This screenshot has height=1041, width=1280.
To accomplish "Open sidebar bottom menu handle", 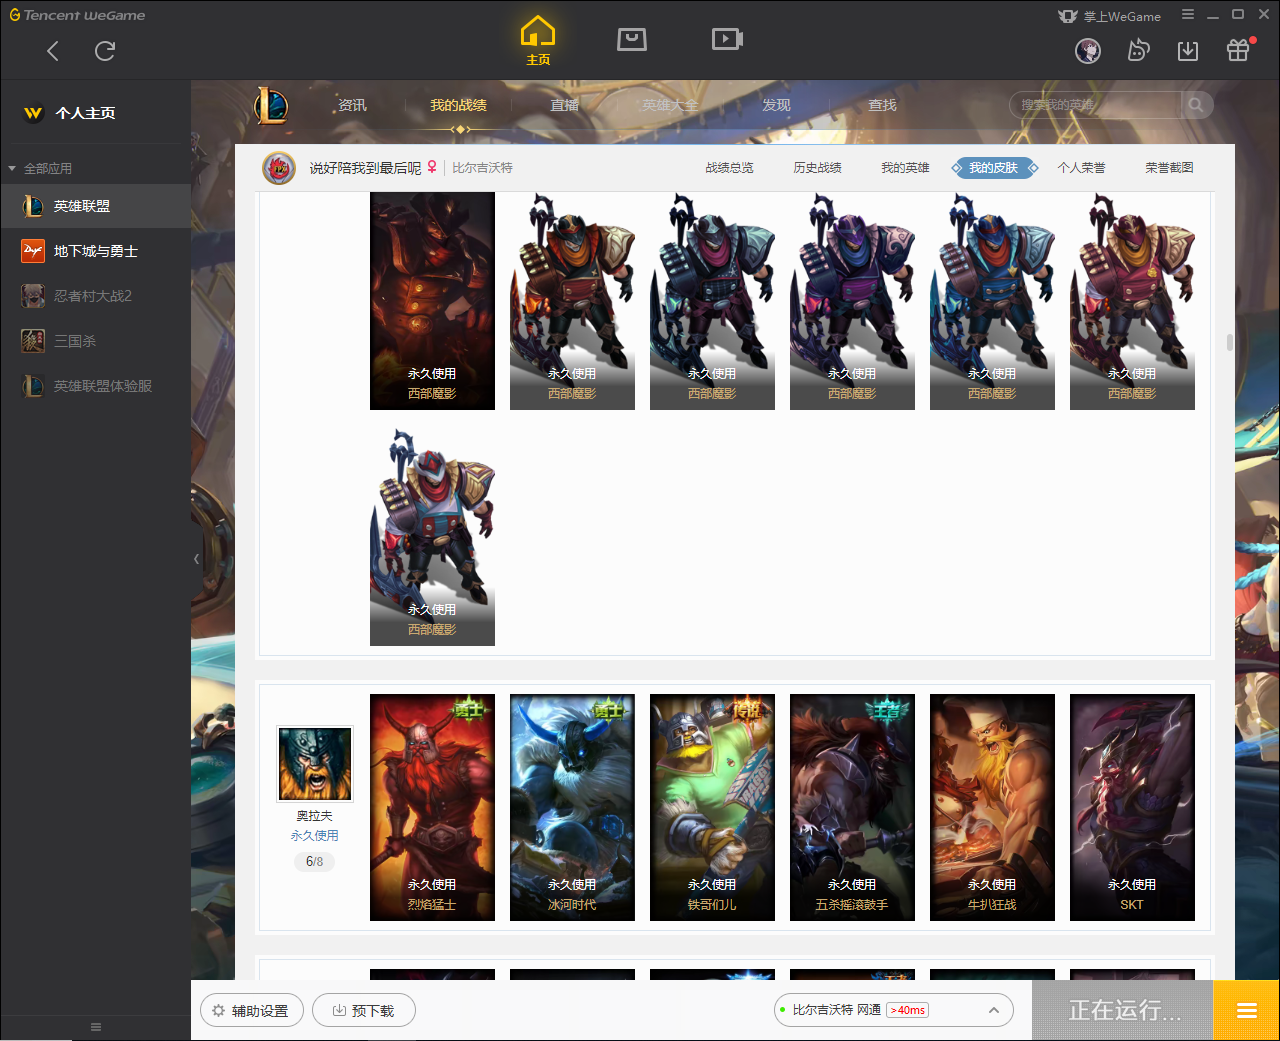I will pyautogui.click(x=96, y=1027).
